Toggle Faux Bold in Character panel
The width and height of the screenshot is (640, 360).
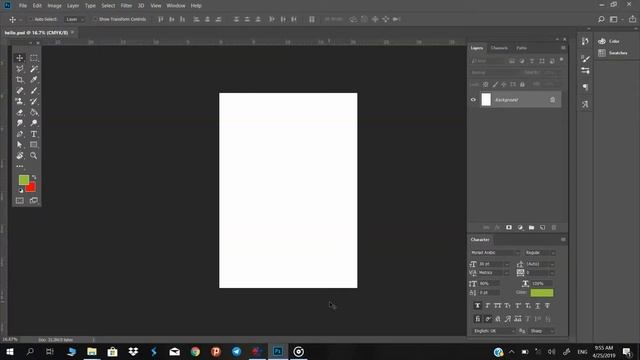(477, 305)
